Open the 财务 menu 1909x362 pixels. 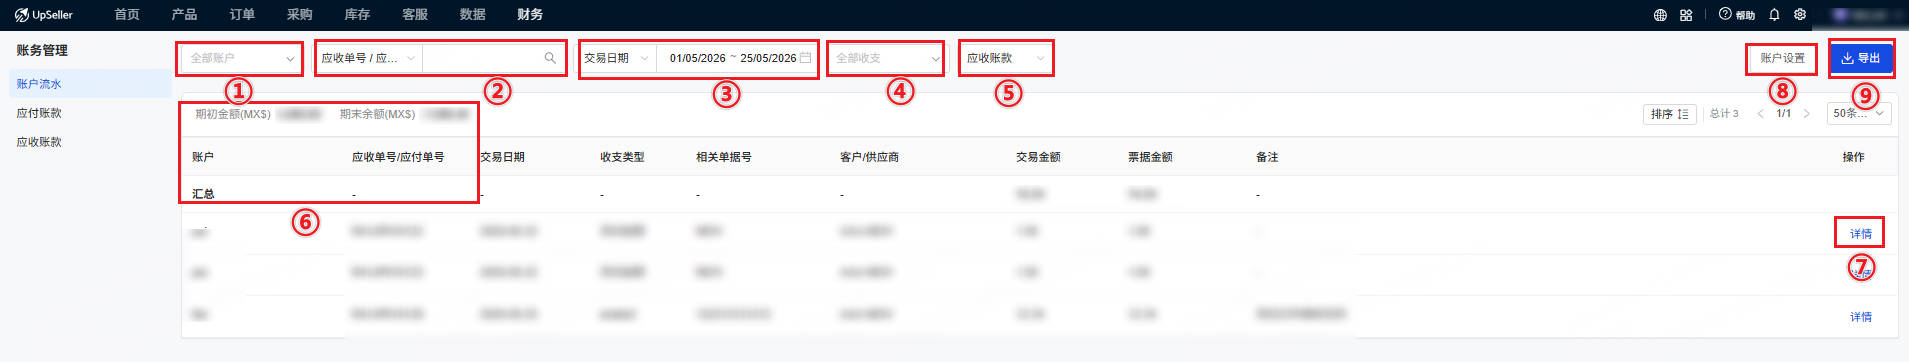[530, 15]
